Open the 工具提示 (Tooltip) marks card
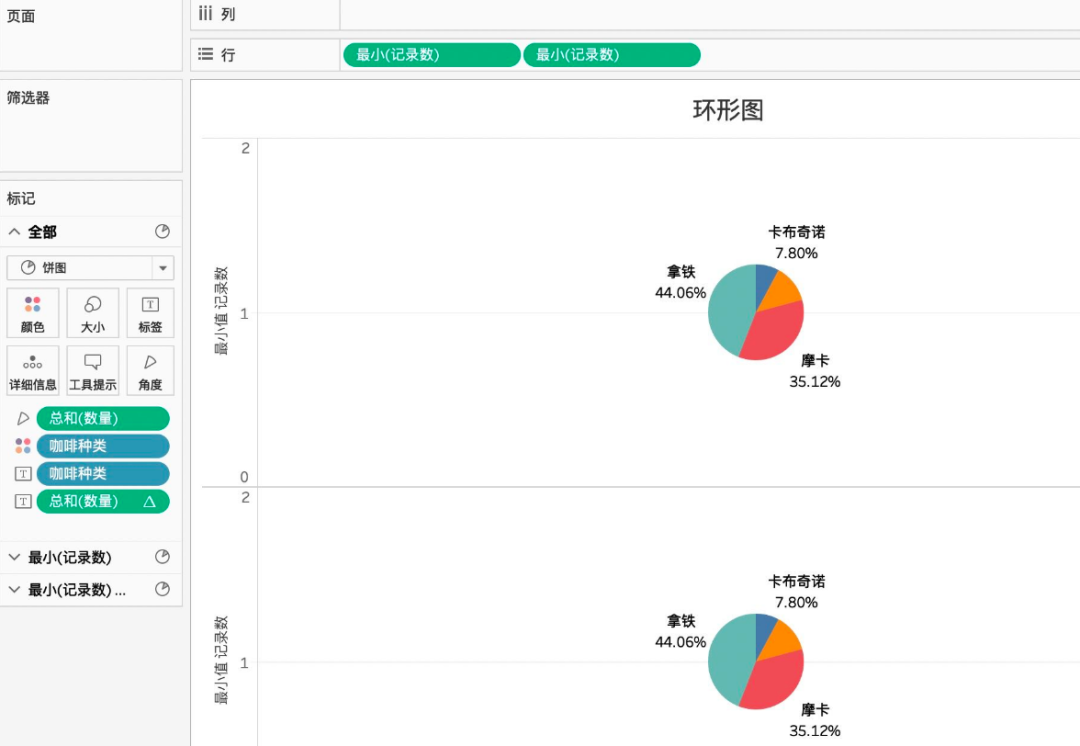 coord(92,370)
